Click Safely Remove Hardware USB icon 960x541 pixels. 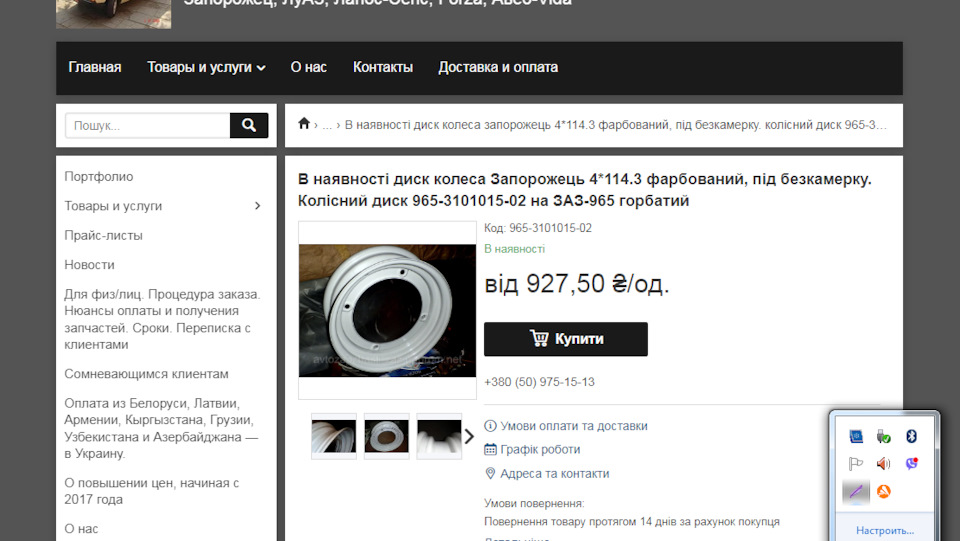point(883,436)
